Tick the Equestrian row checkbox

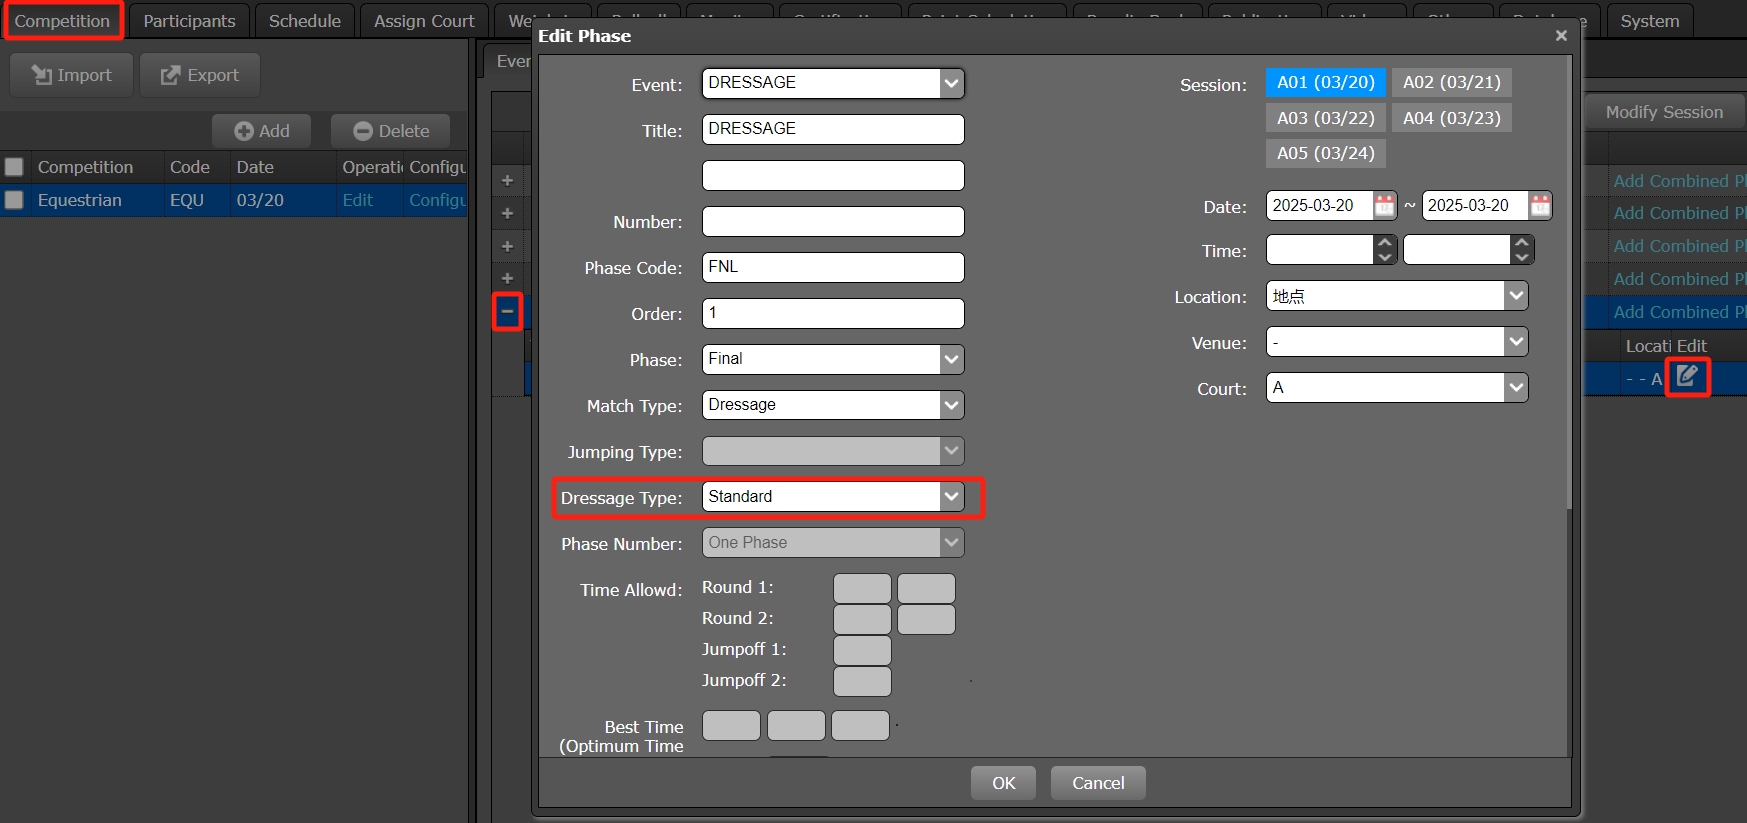click(15, 200)
